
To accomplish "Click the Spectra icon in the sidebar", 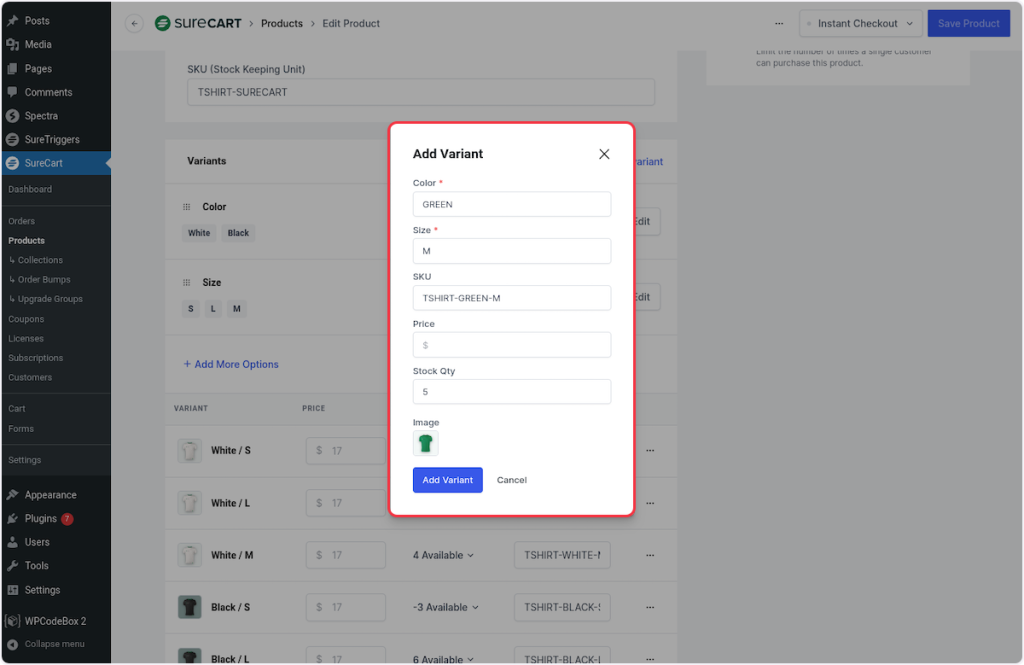I will 12,116.
